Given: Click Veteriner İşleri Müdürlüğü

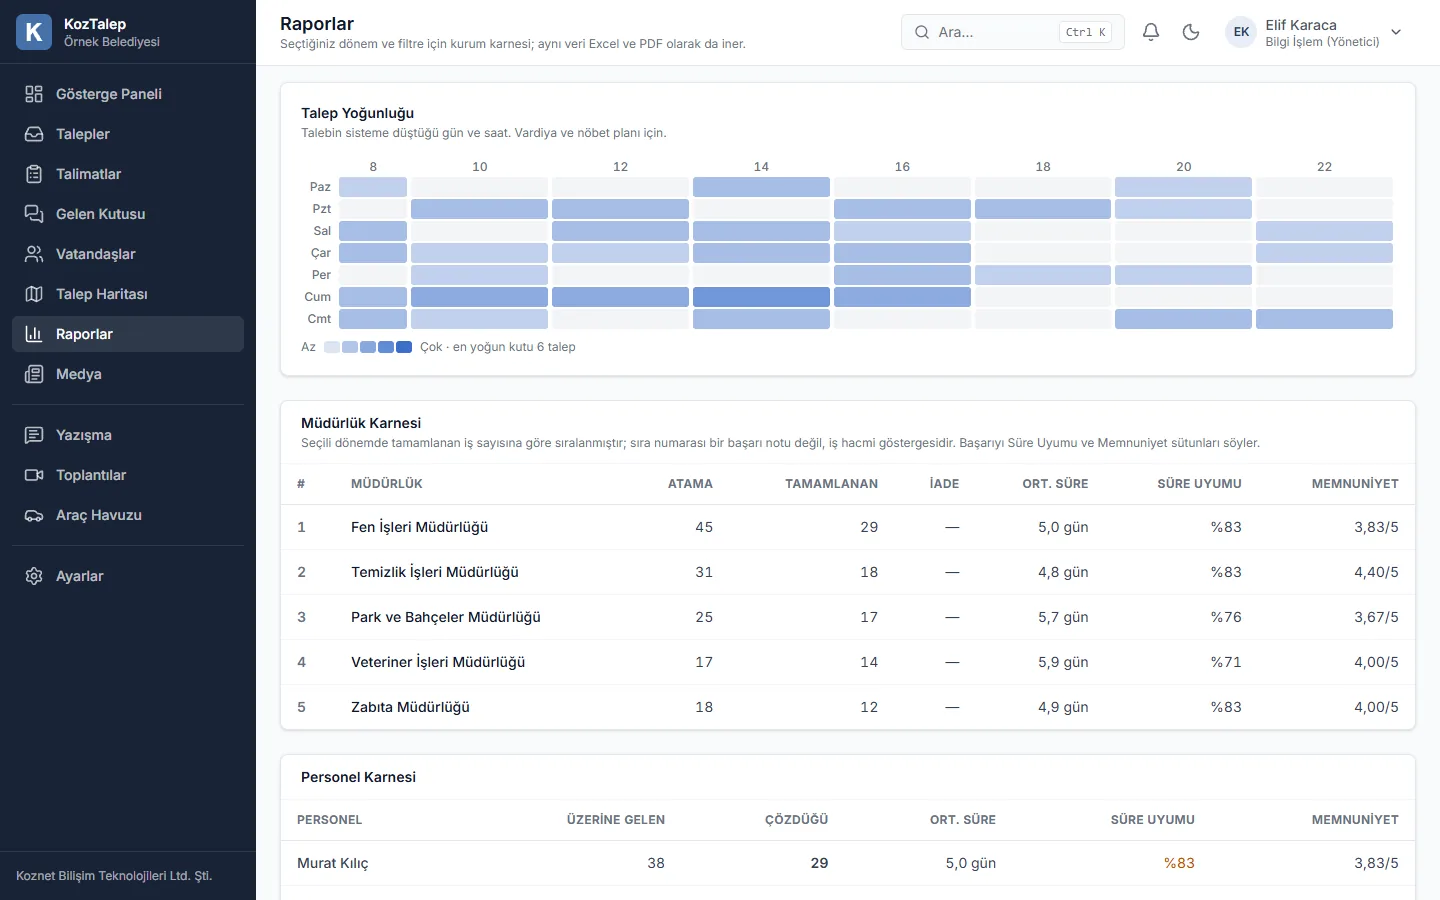Looking at the screenshot, I should click(x=438, y=662).
